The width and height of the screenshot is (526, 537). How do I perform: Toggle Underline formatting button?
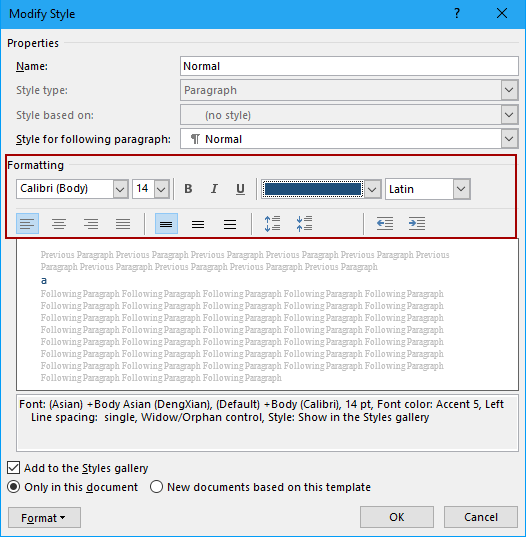[x=240, y=189]
